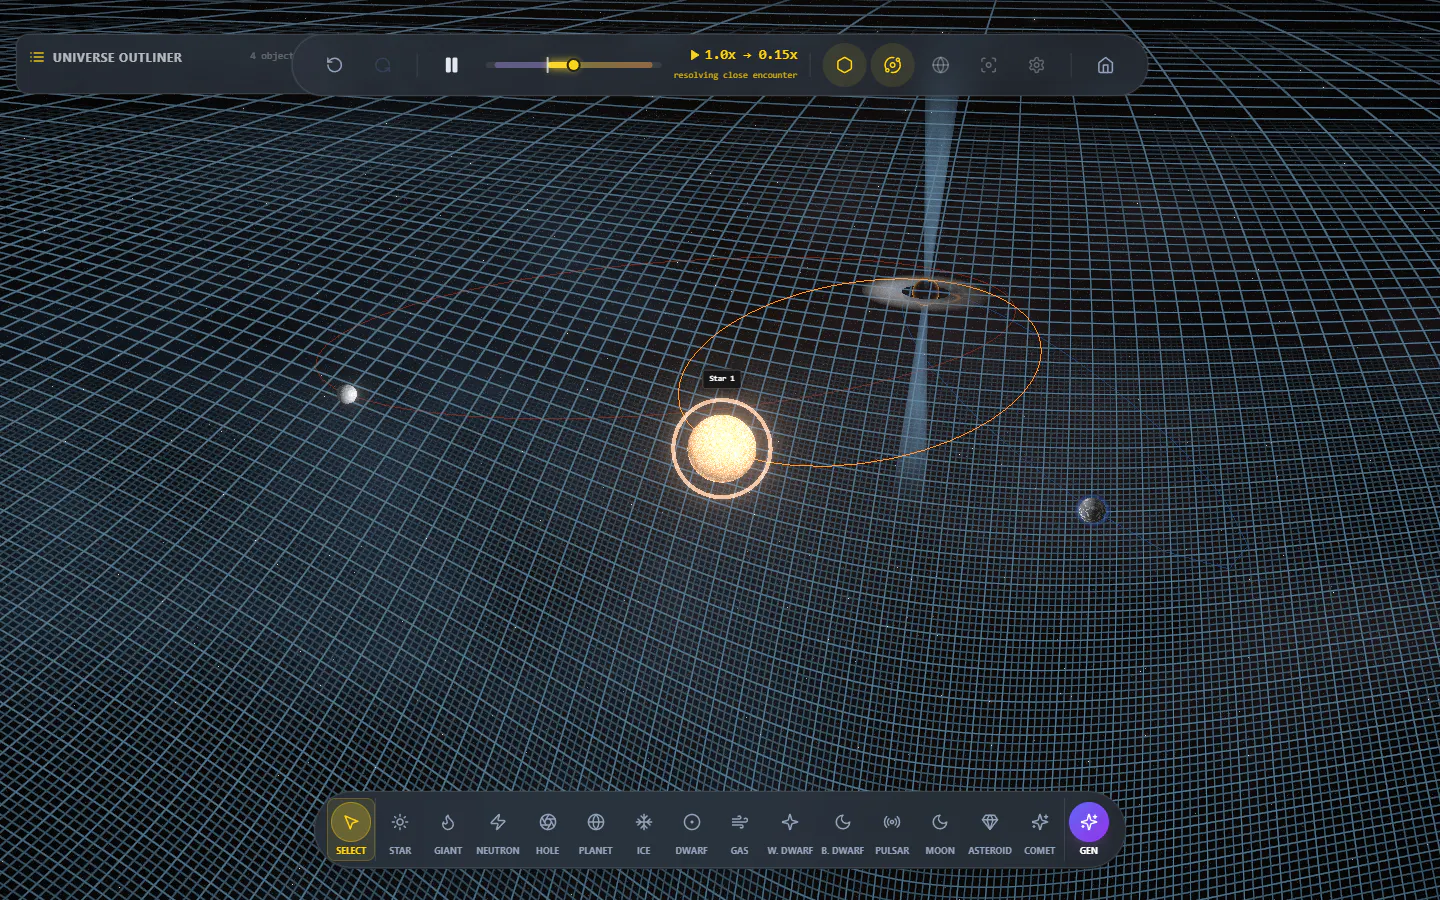Pick the Dwarf planet tool
The image size is (1440, 900).
[x=691, y=830]
